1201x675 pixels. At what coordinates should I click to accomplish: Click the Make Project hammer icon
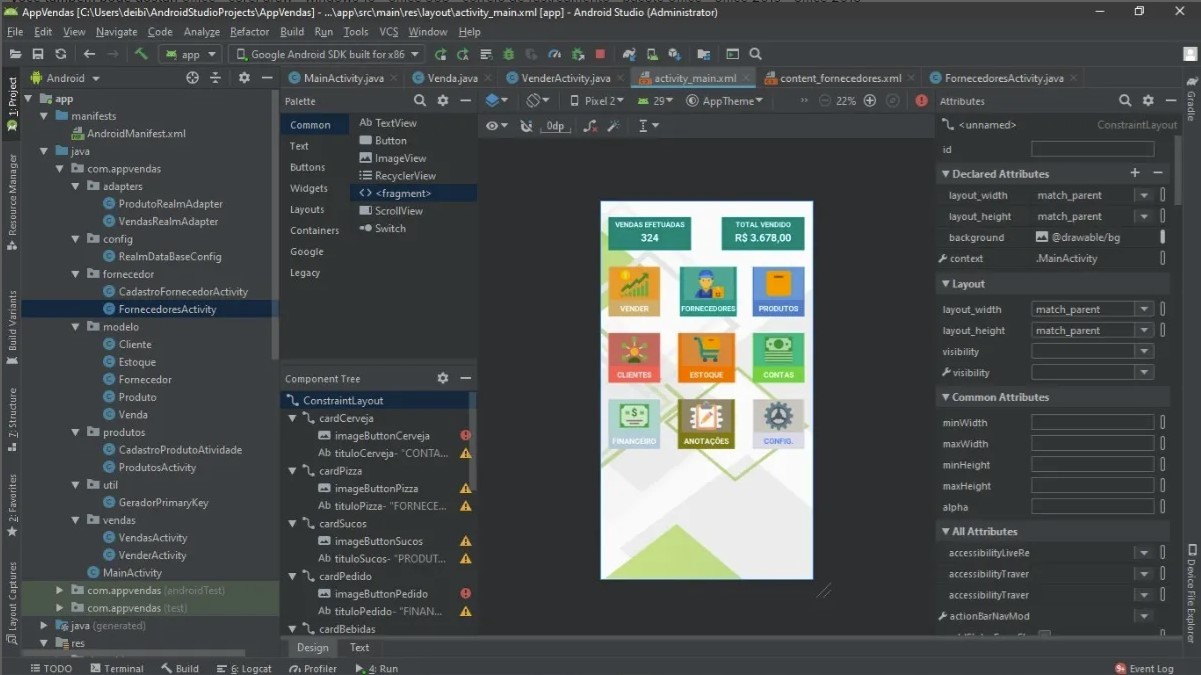[x=140, y=54]
